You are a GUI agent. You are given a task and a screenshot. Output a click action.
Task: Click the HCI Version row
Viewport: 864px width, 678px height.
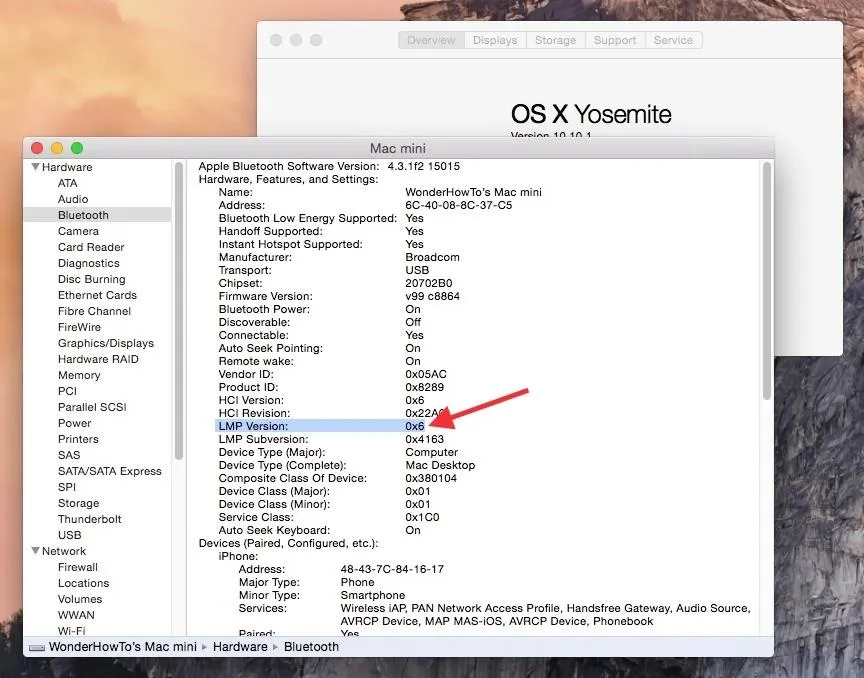[x=322, y=400]
